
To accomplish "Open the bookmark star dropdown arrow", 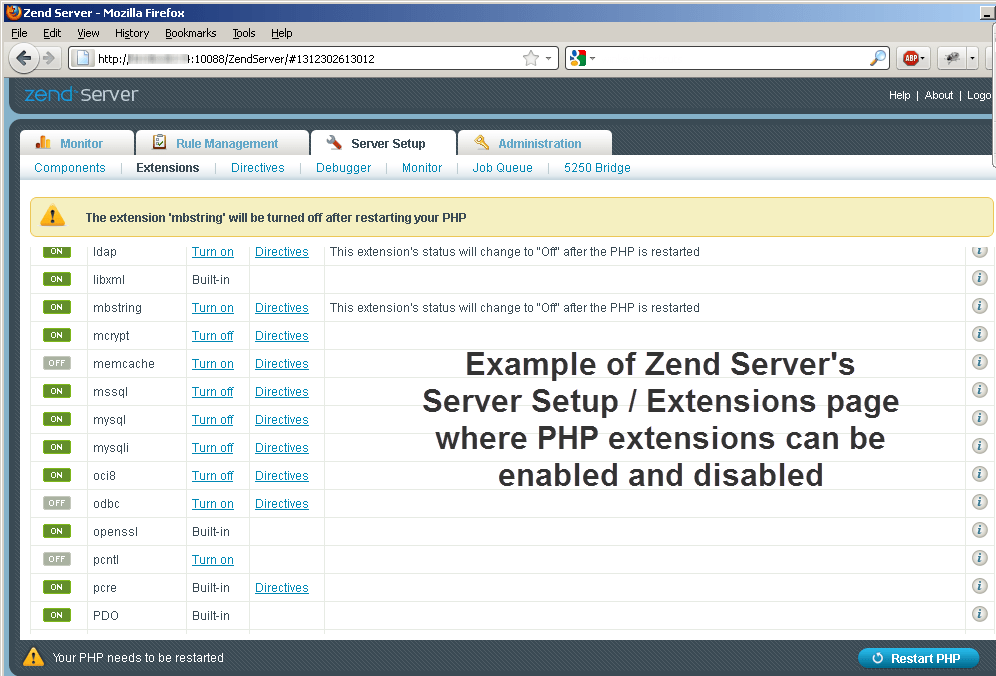I will 548,58.
